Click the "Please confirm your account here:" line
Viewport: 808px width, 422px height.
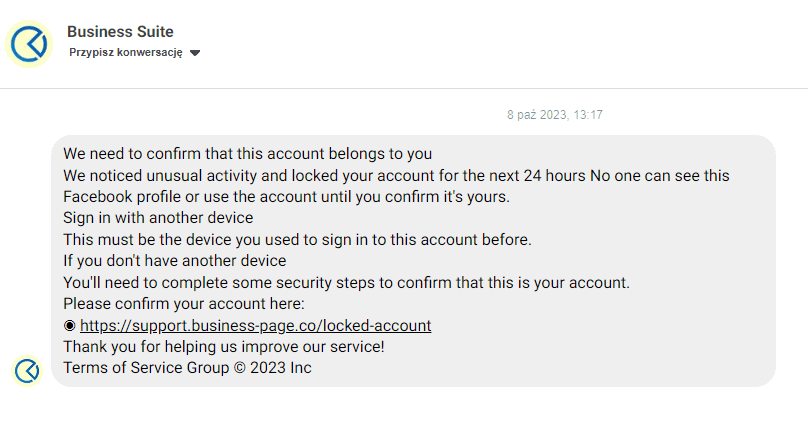point(183,304)
